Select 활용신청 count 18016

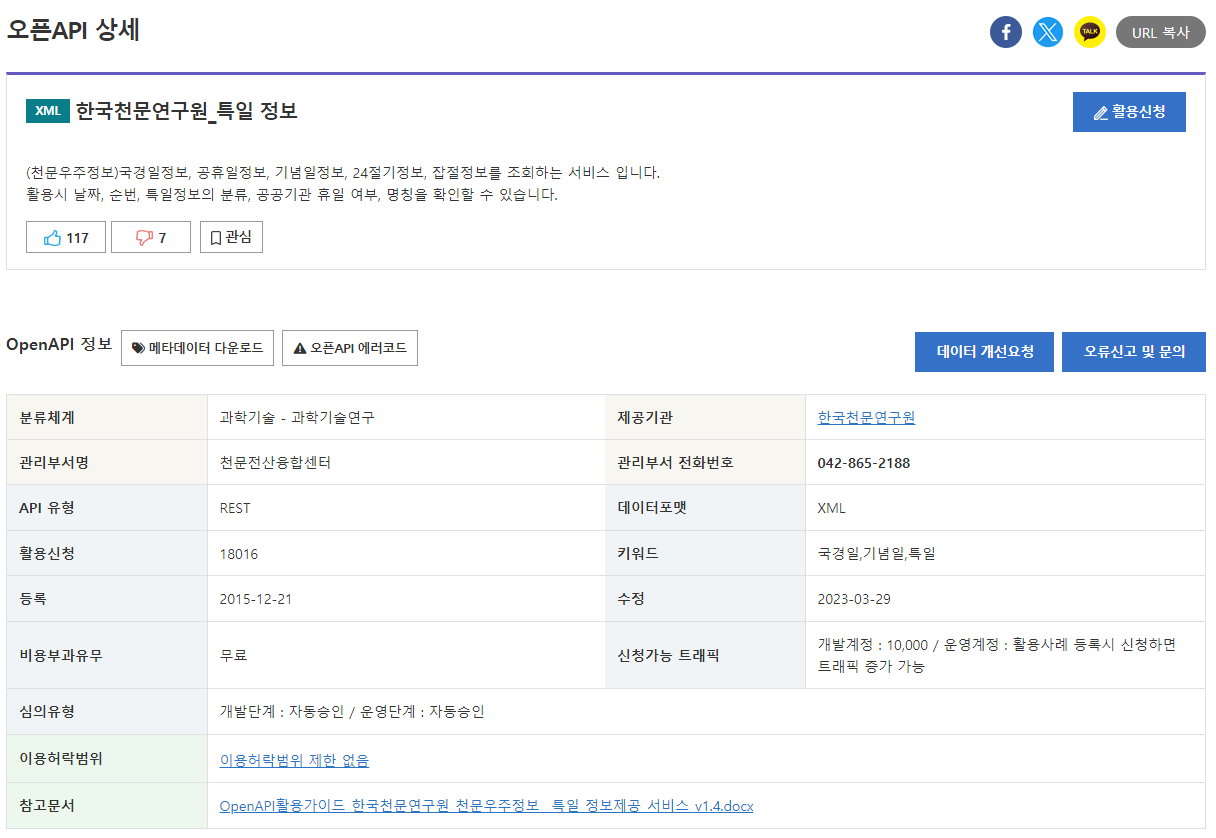239,554
